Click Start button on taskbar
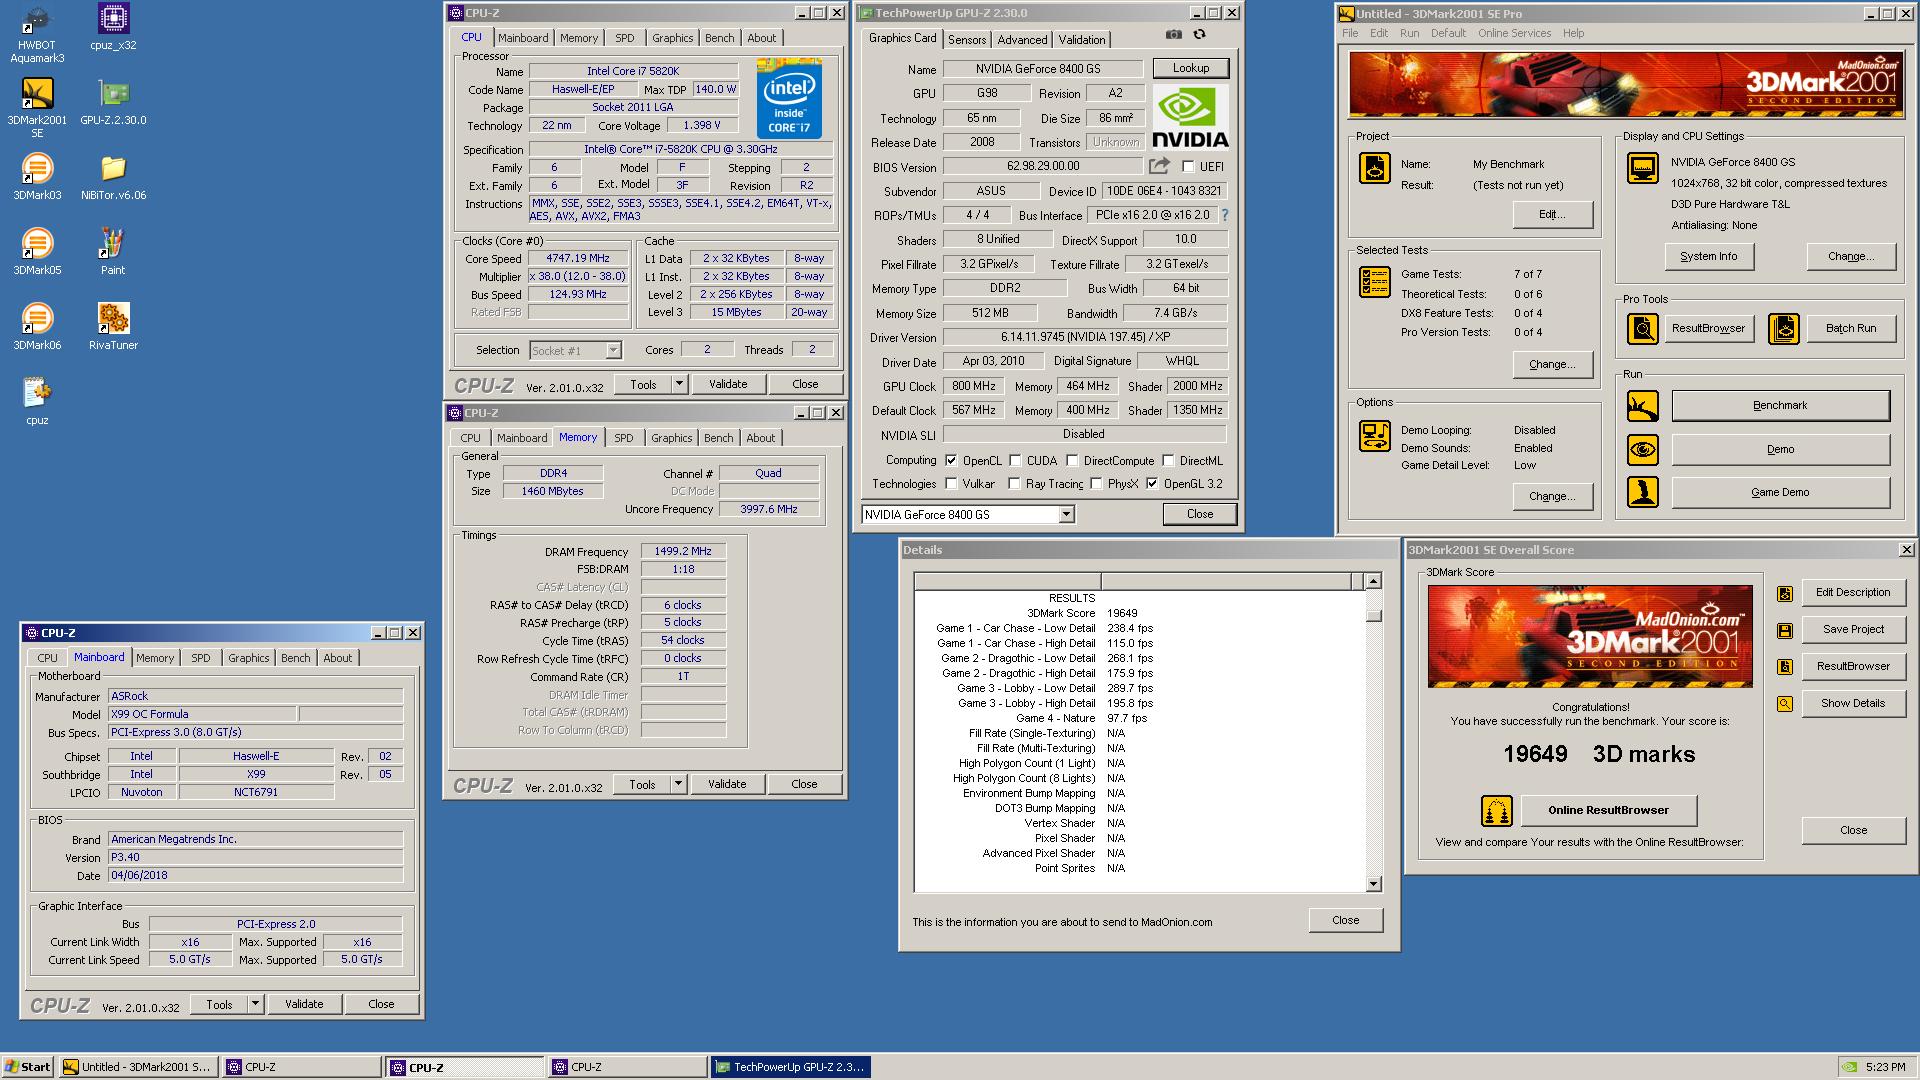The height and width of the screenshot is (1080, 1920). coord(28,1067)
